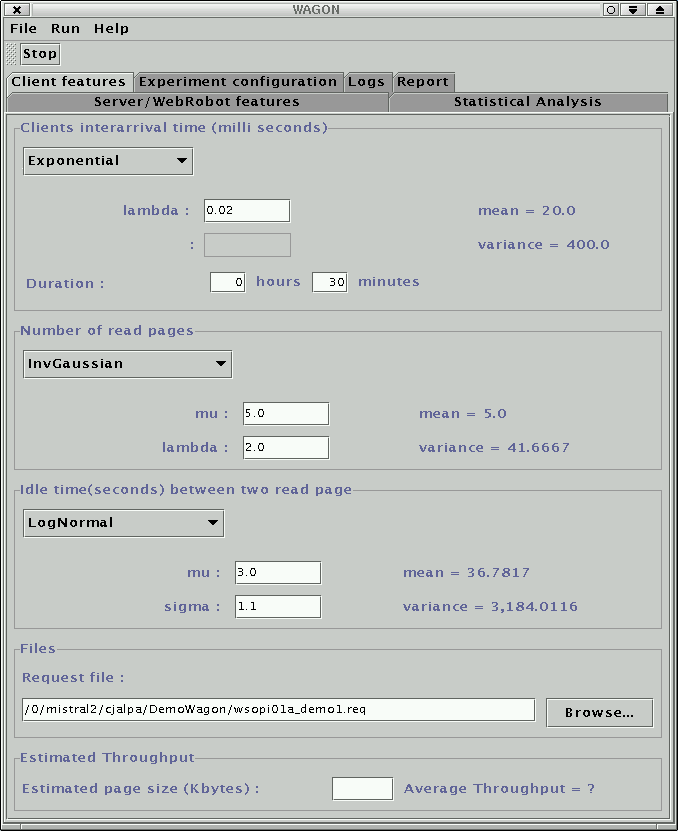Screen dimensions: 678x831
Task: Open the Exponential distribution dropdown
Action: [108, 161]
